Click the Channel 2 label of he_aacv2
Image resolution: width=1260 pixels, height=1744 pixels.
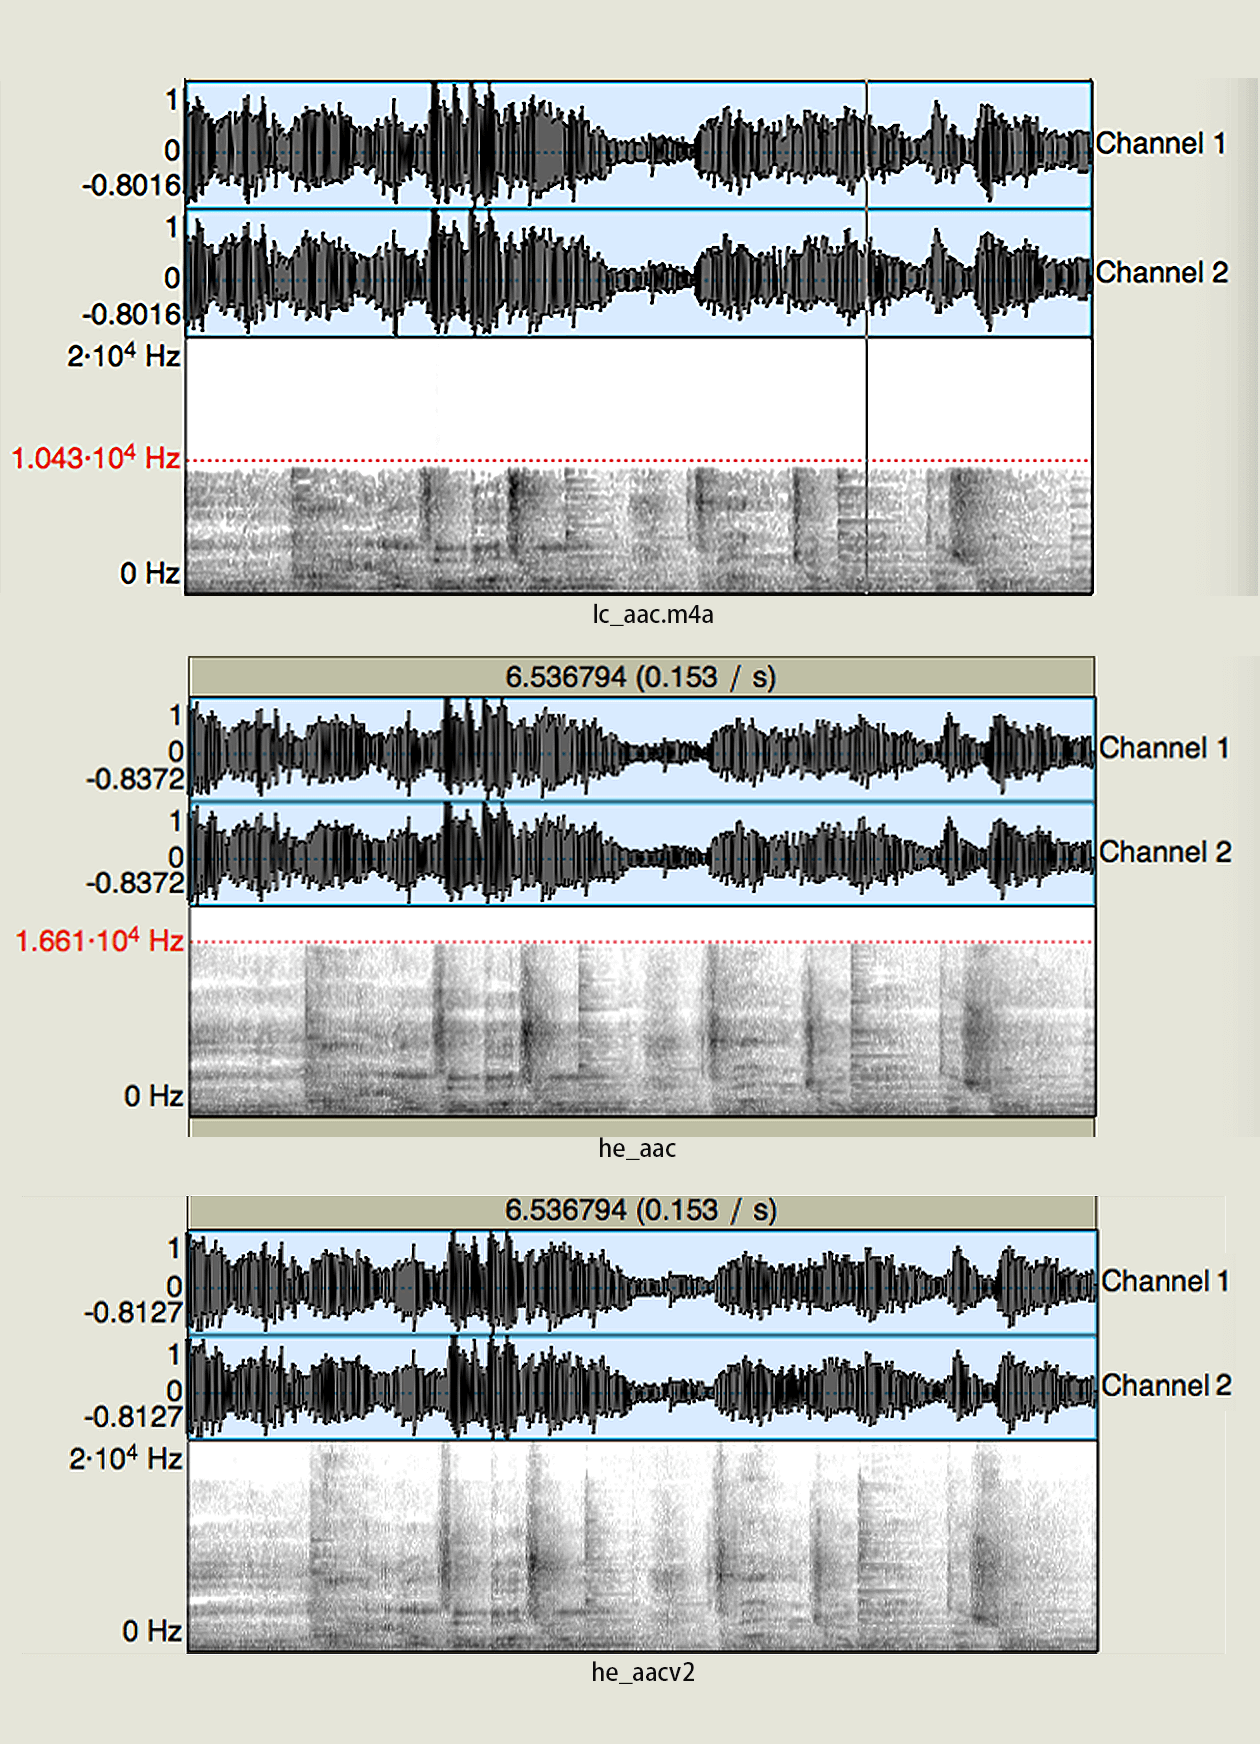pyautogui.click(x=1166, y=1386)
